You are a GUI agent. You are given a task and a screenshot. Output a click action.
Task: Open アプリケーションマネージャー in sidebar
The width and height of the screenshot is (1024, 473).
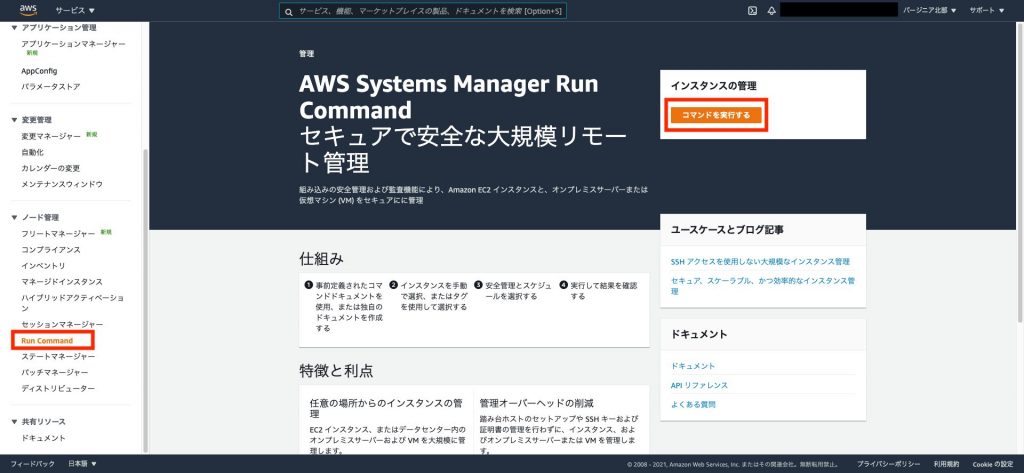pos(73,44)
